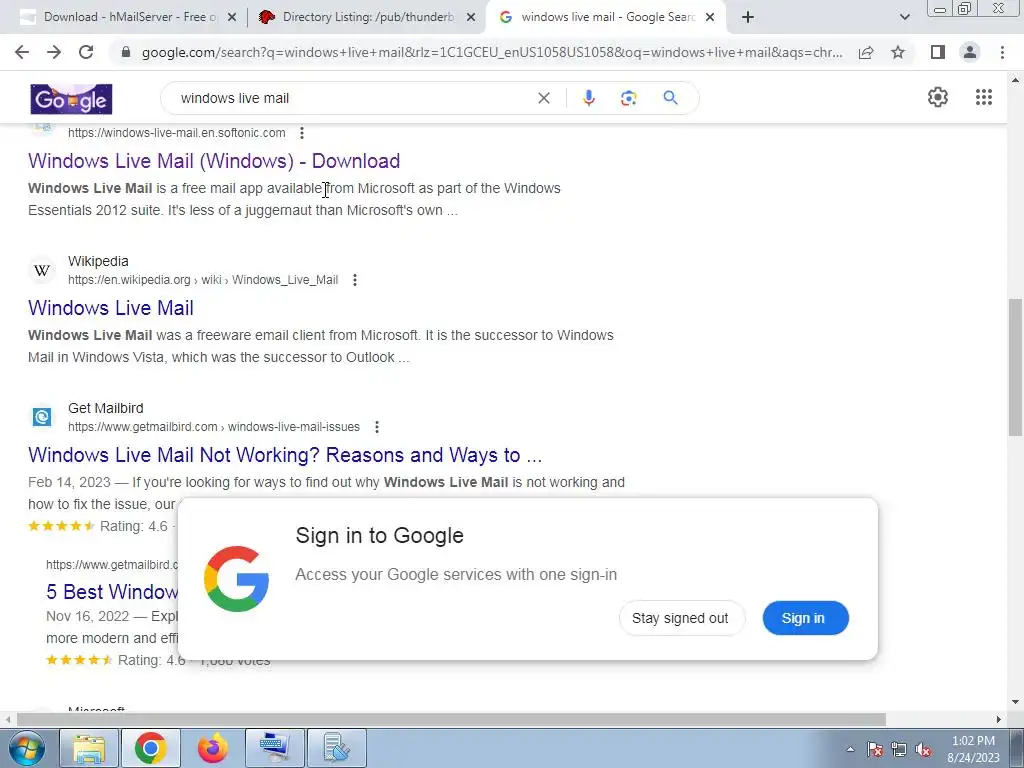Clear the search box with the X
The height and width of the screenshot is (768, 1024).
pos(543,98)
